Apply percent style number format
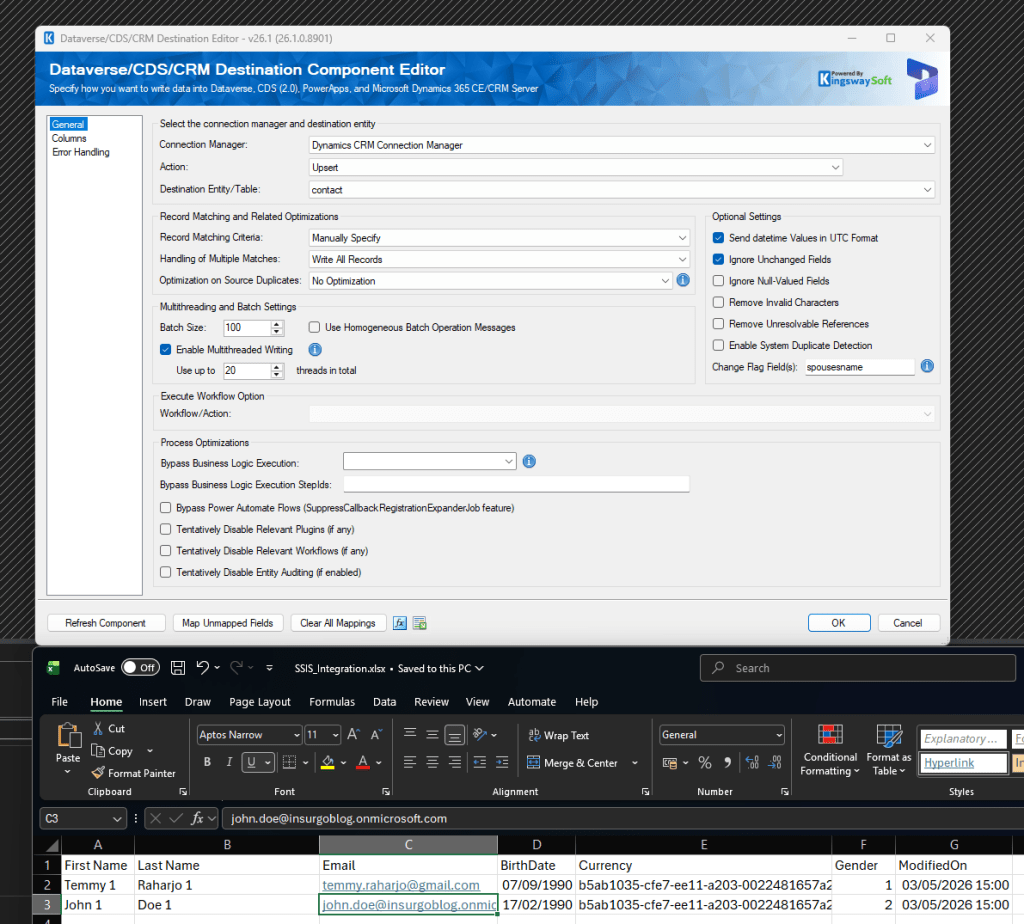The height and width of the screenshot is (924, 1024). 705,763
